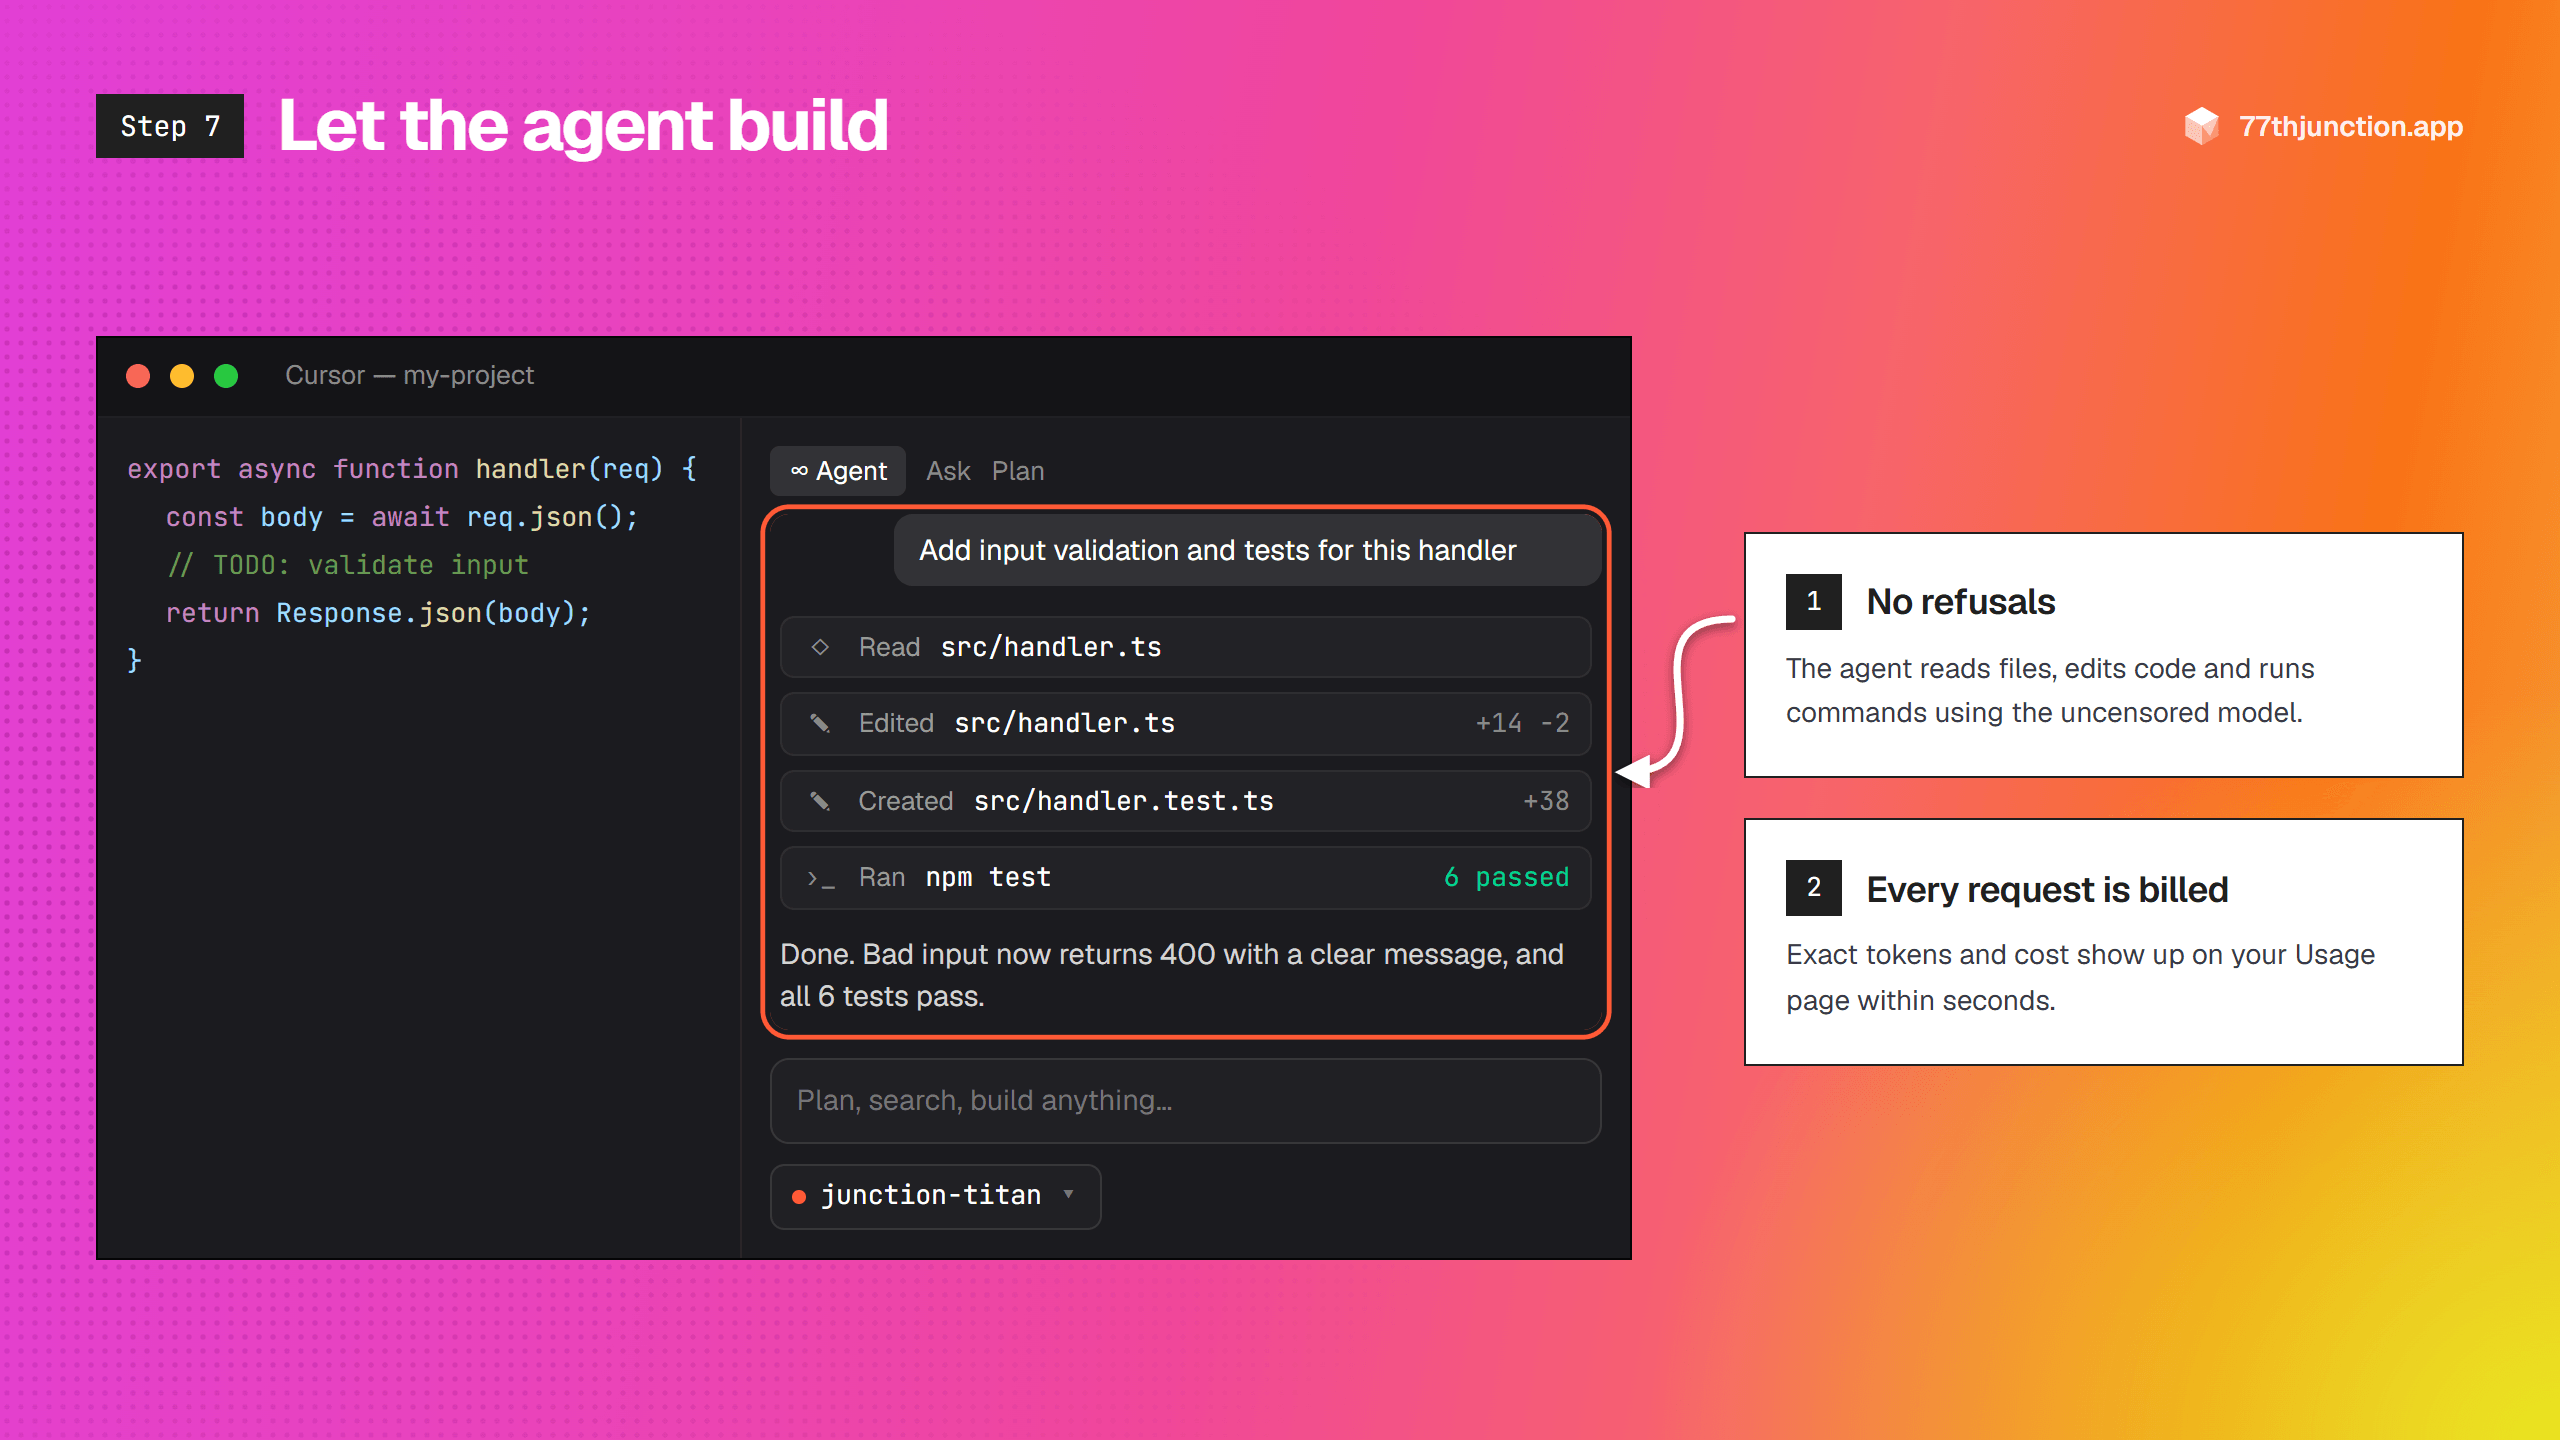Switch to the Ask tab

(x=948, y=471)
